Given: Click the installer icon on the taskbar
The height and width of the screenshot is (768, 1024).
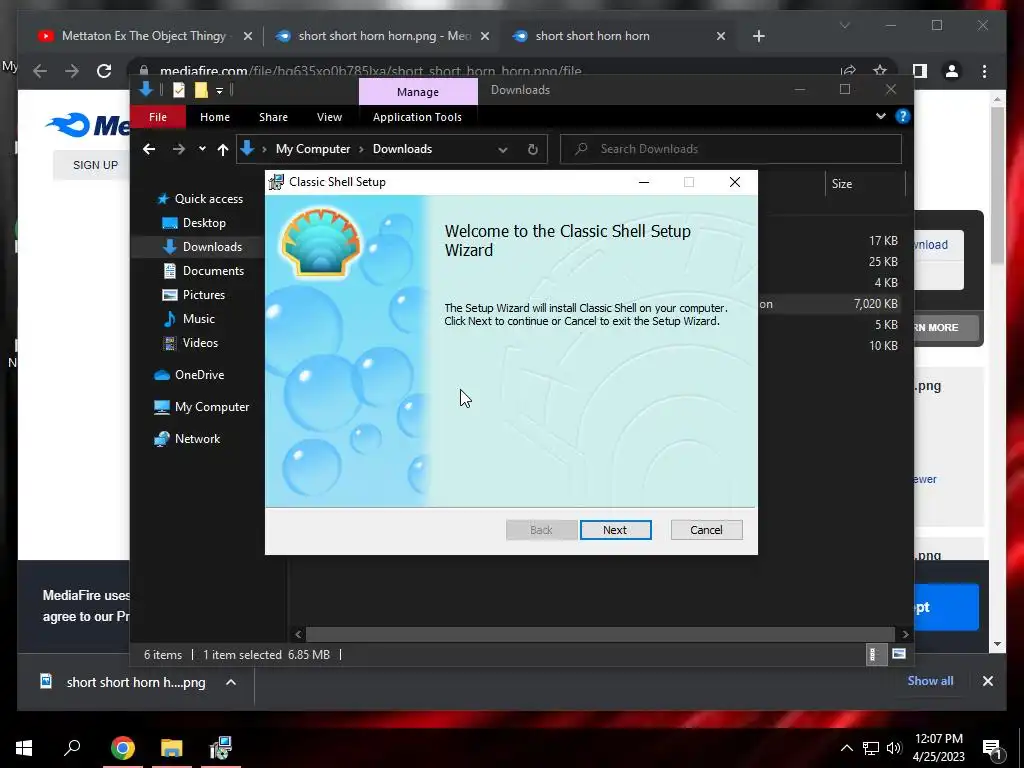Looking at the screenshot, I should (221, 747).
